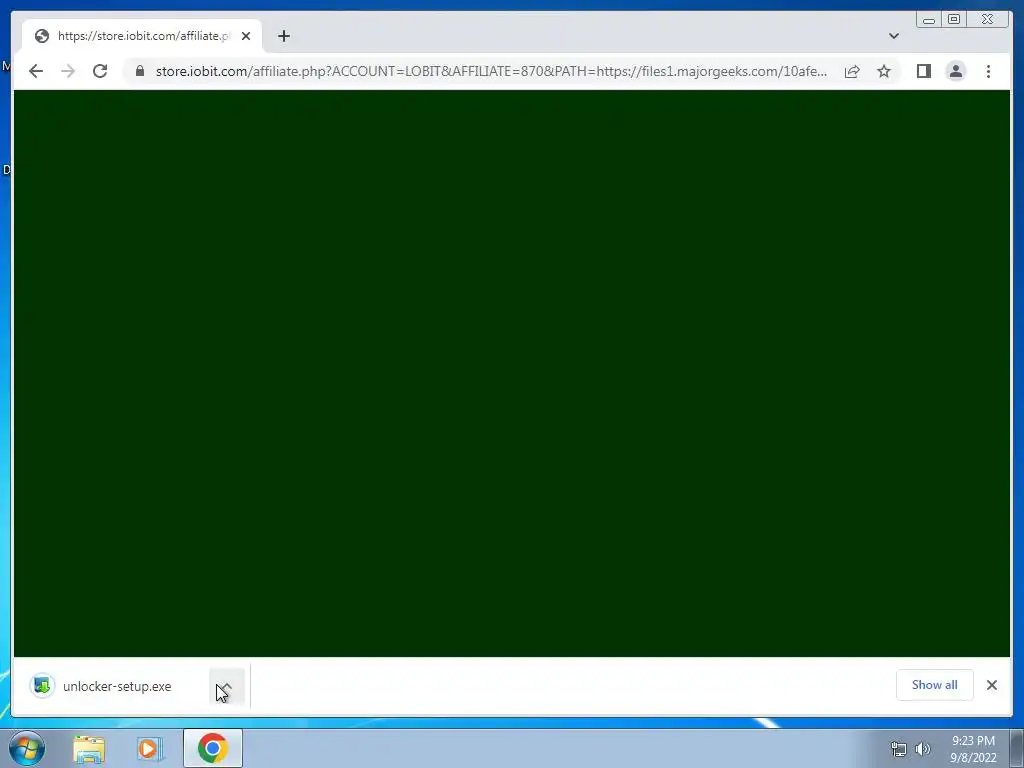
Task: Expand options chevron for unlocker-setup.exe
Action: pyautogui.click(x=226, y=687)
